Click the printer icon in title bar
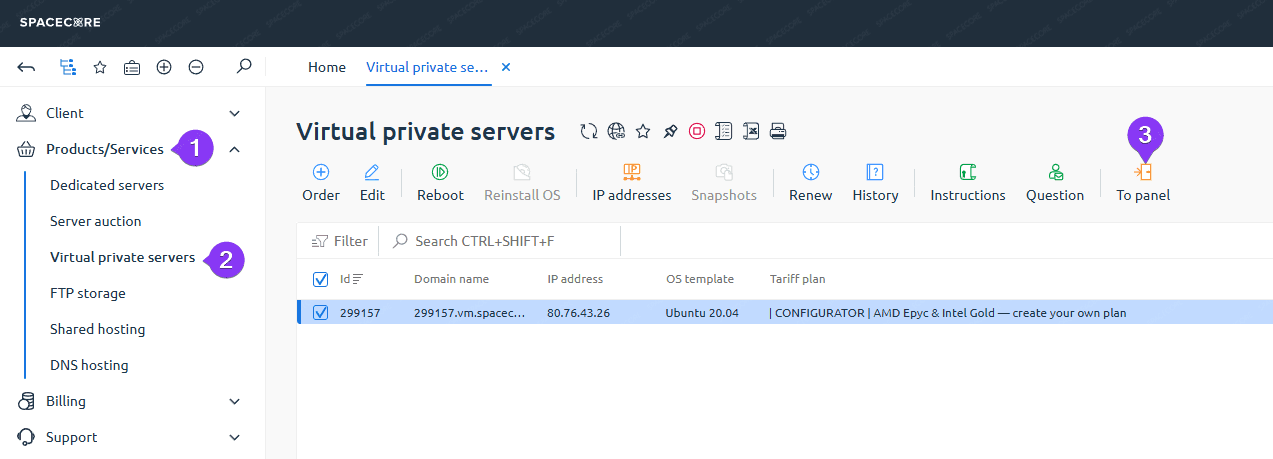 tap(779, 131)
